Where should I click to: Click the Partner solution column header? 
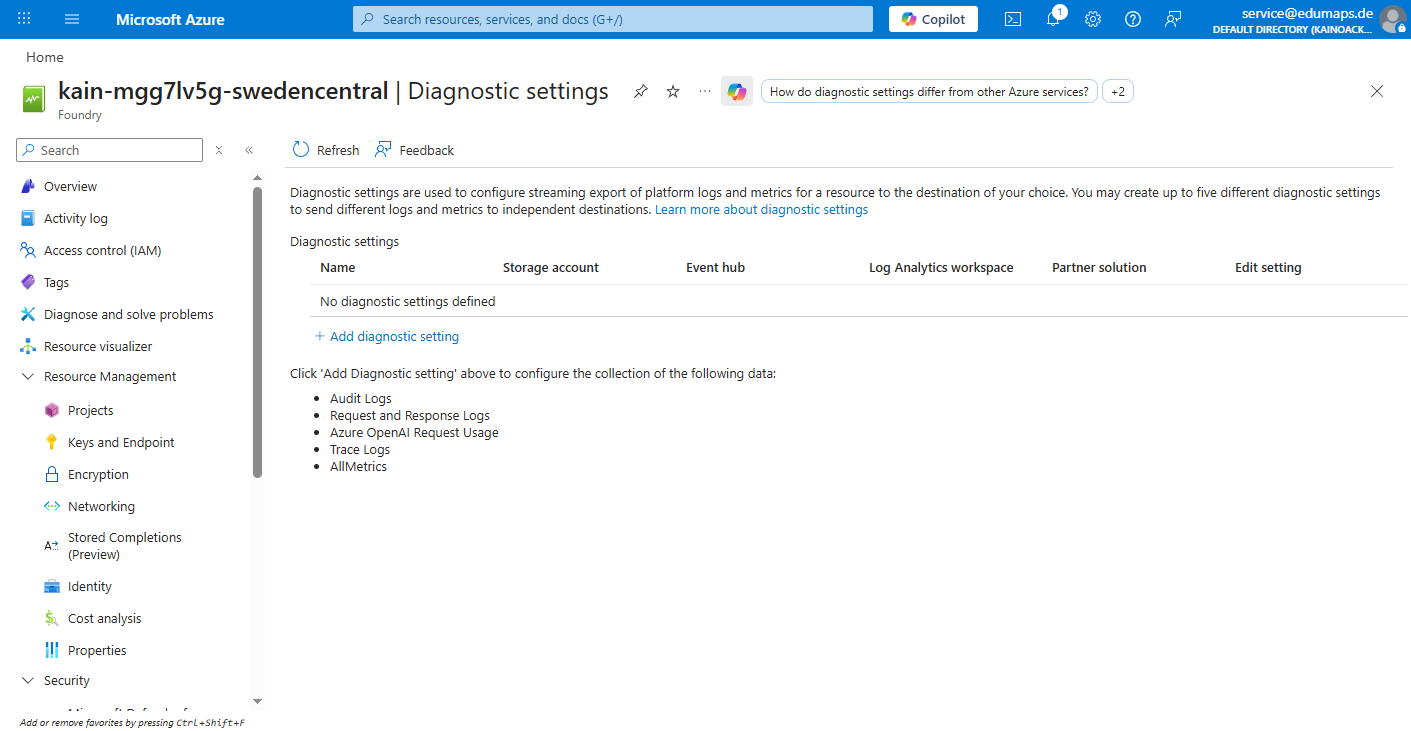point(1099,268)
